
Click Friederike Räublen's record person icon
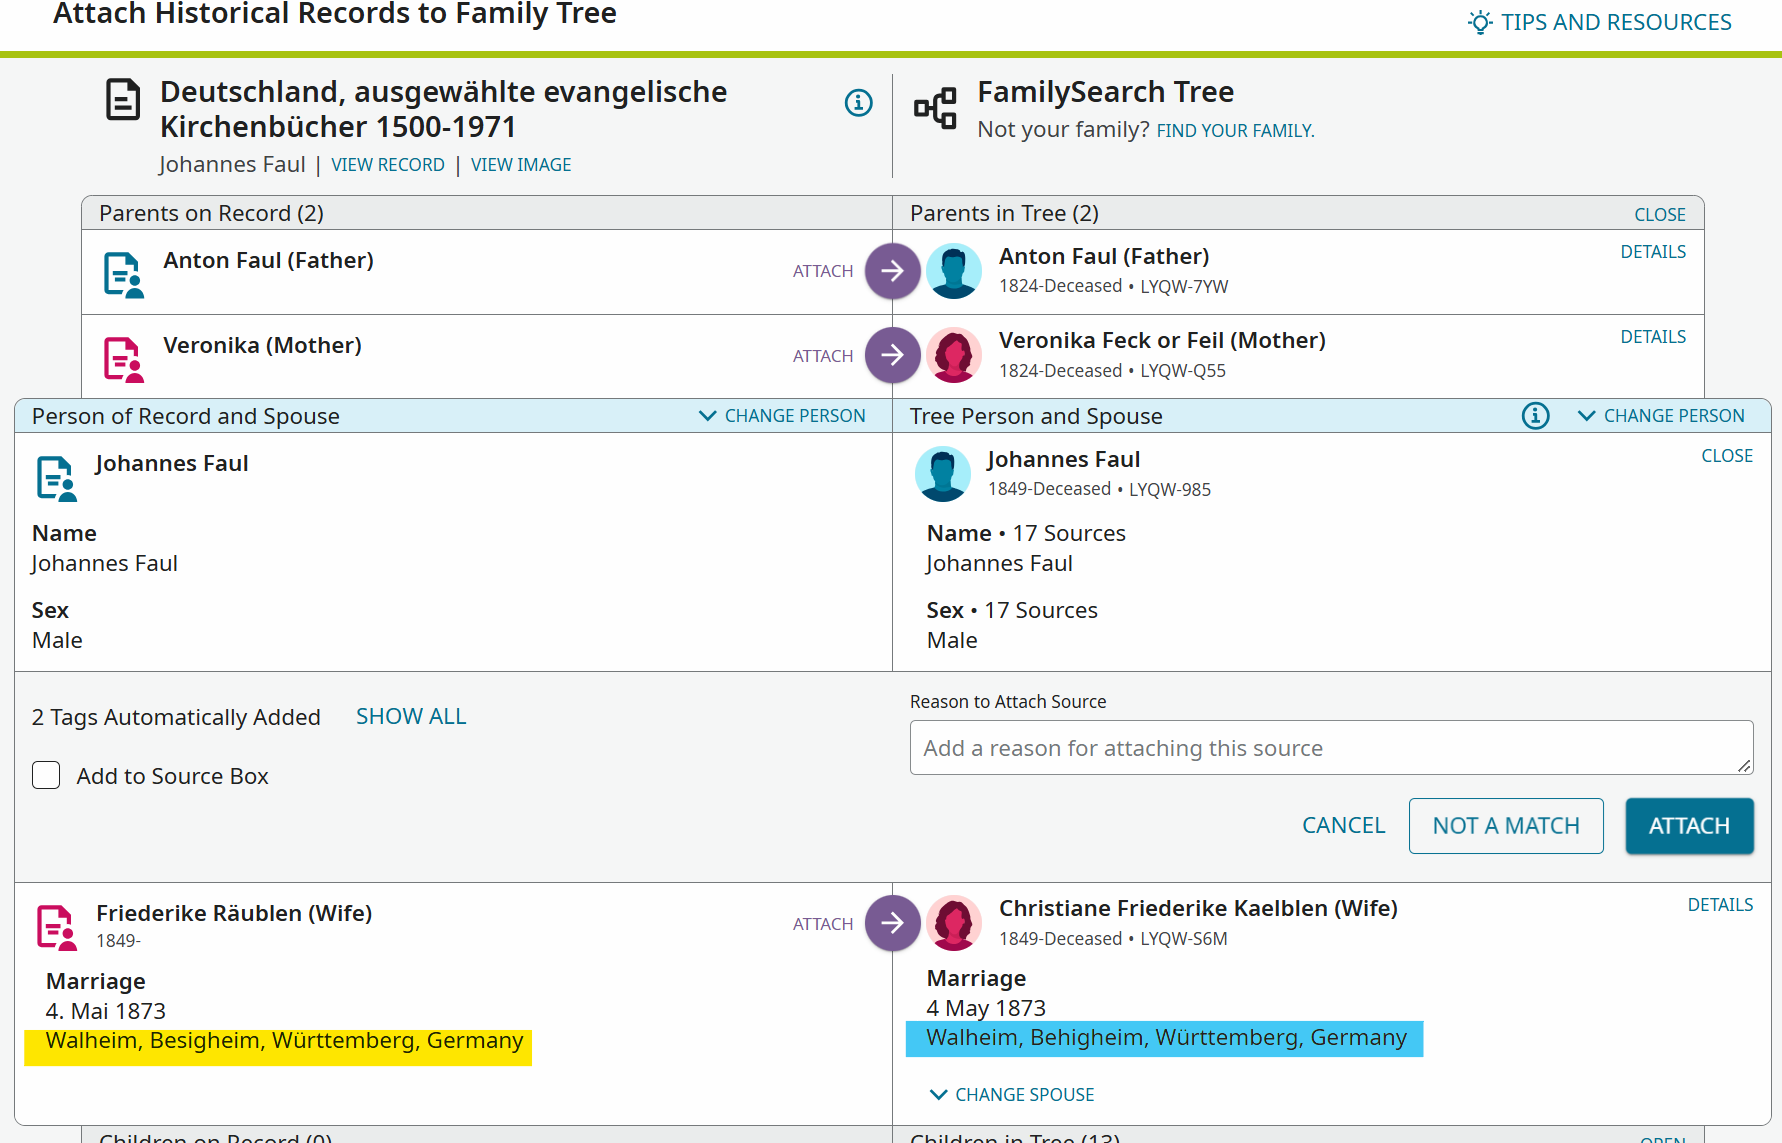coord(57,927)
